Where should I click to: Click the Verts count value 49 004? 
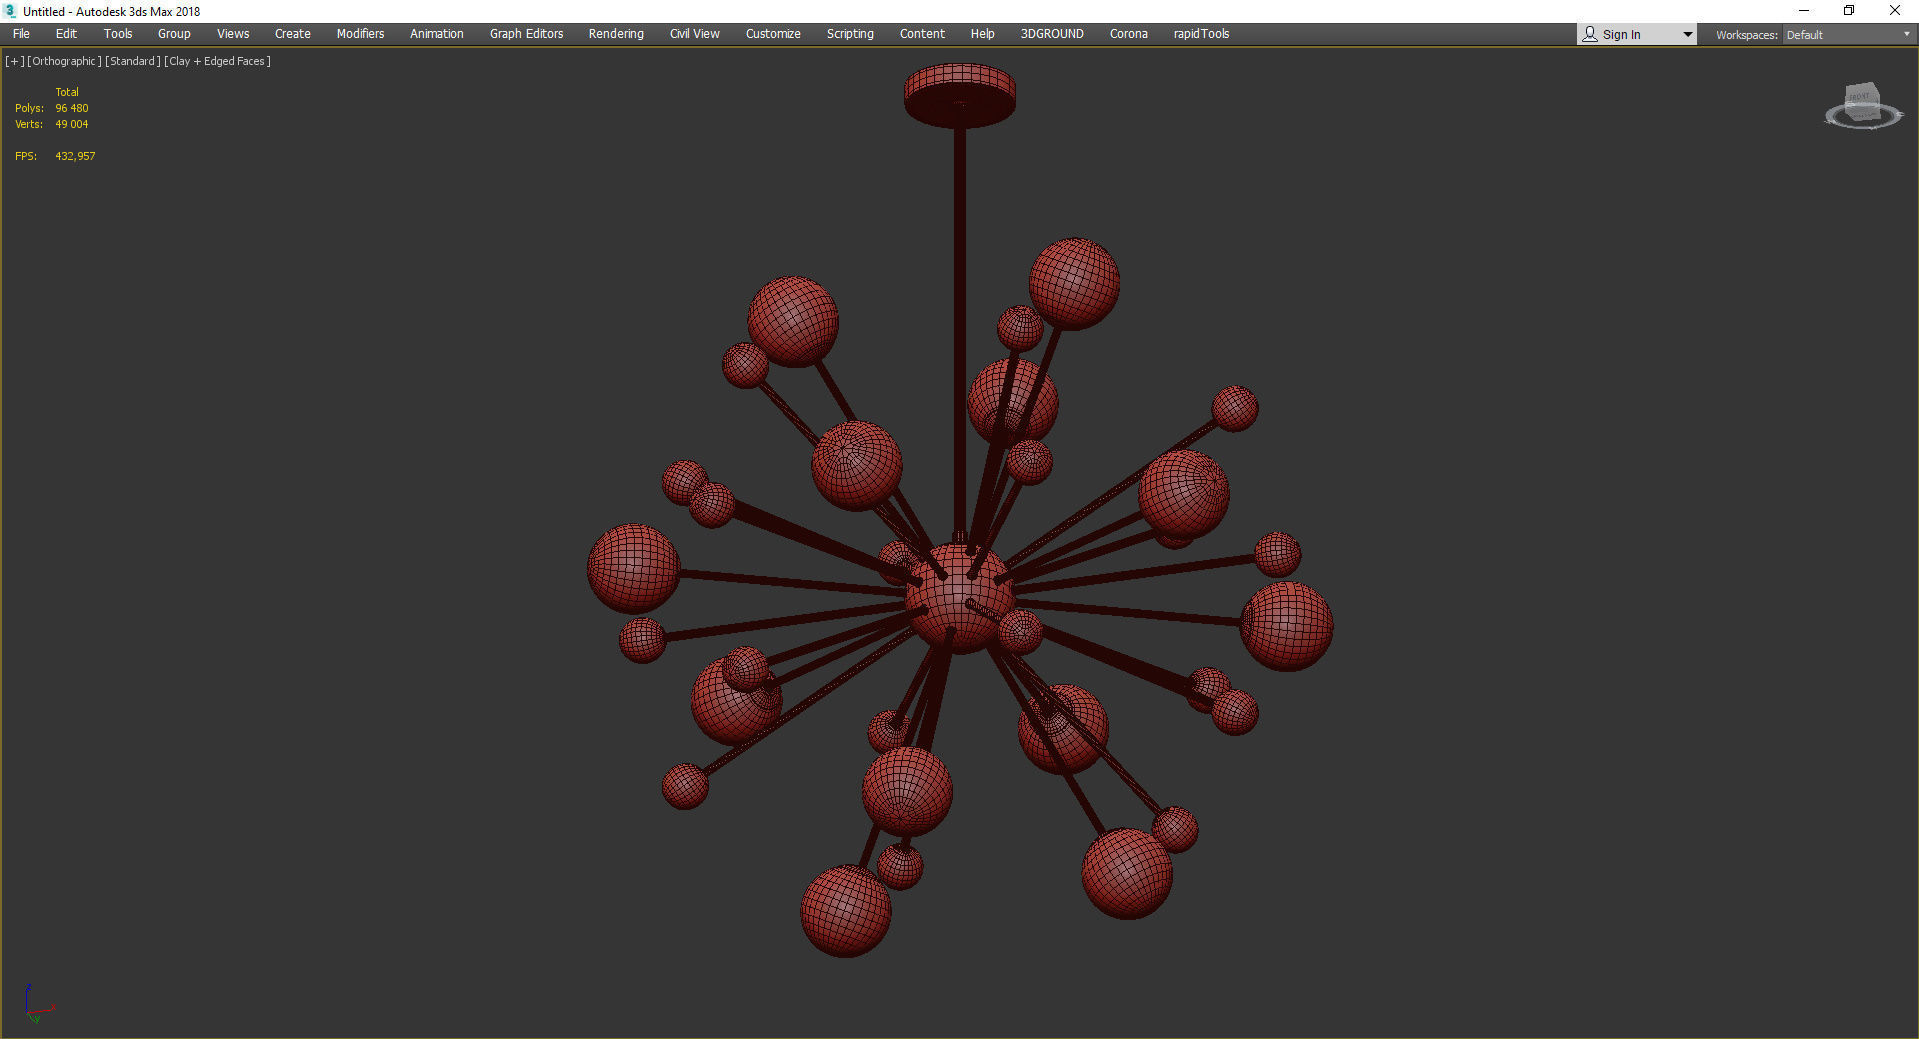coord(72,124)
